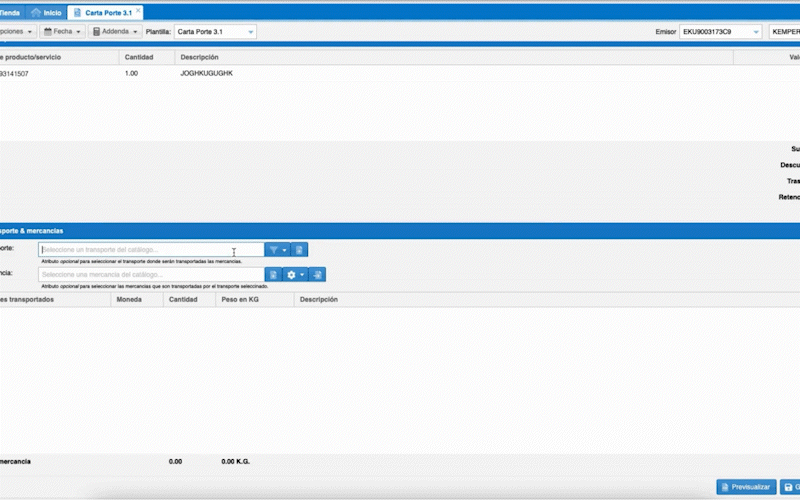Focus the 'Seleccione una mercancía' input field
This screenshot has height=500, width=800.
click(x=150, y=274)
